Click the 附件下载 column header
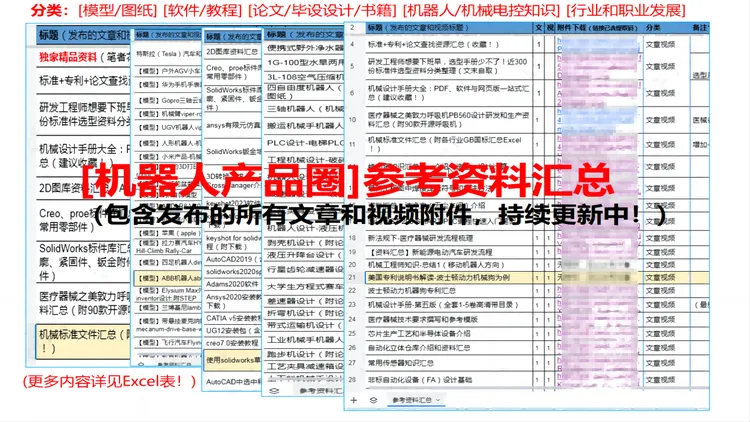 click(608, 28)
